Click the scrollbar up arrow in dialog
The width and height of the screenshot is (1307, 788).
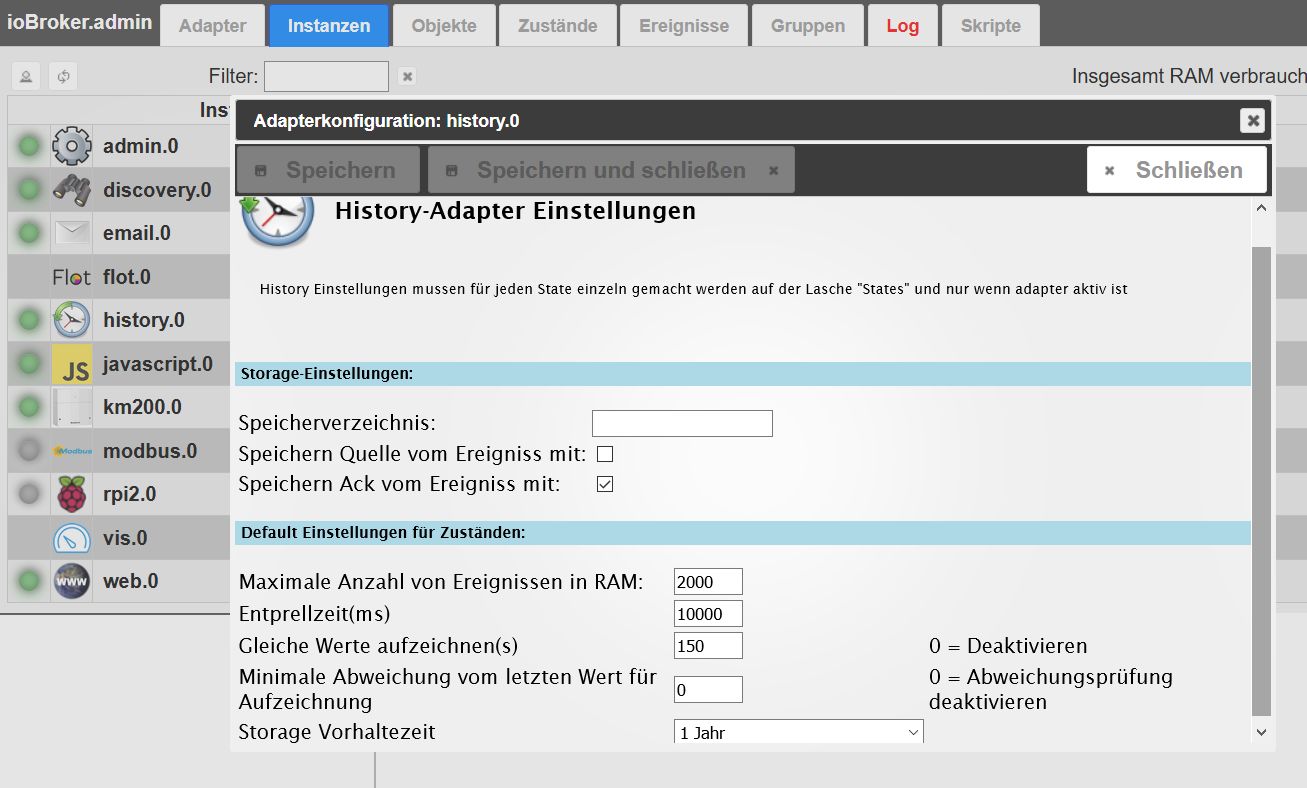pyautogui.click(x=1261, y=208)
